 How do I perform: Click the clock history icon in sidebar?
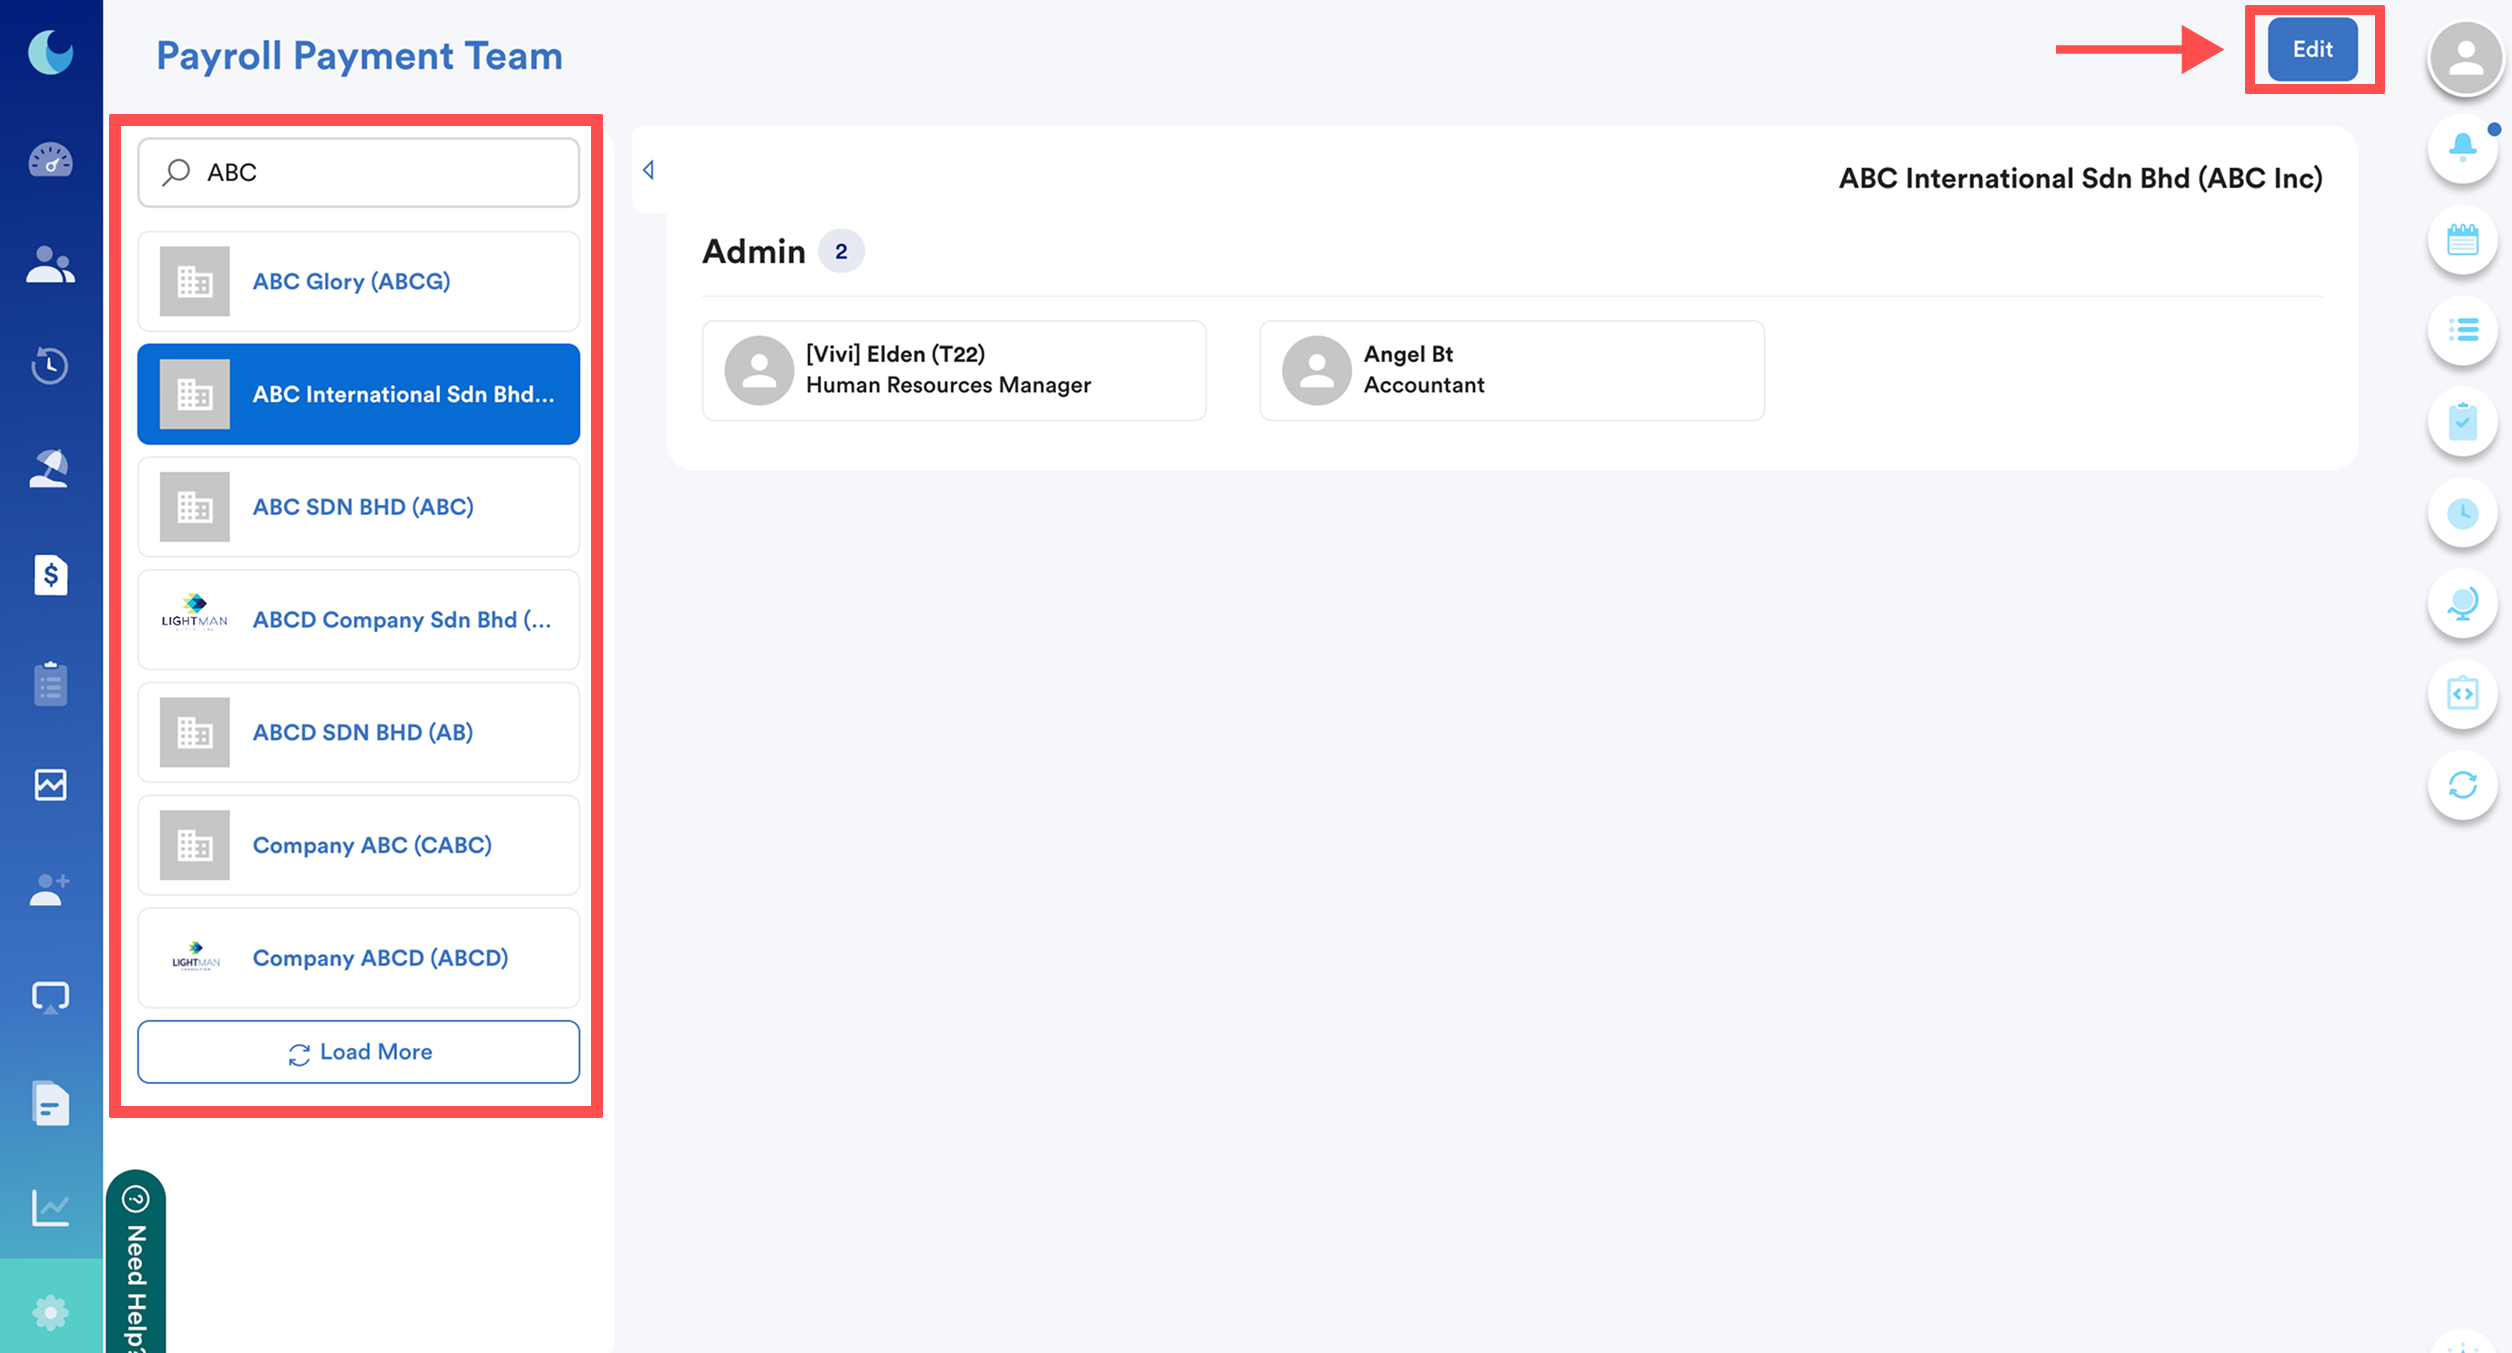(50, 365)
